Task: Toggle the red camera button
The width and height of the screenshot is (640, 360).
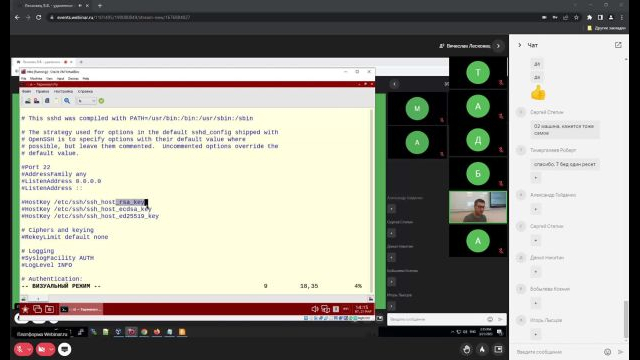Action: (41, 349)
